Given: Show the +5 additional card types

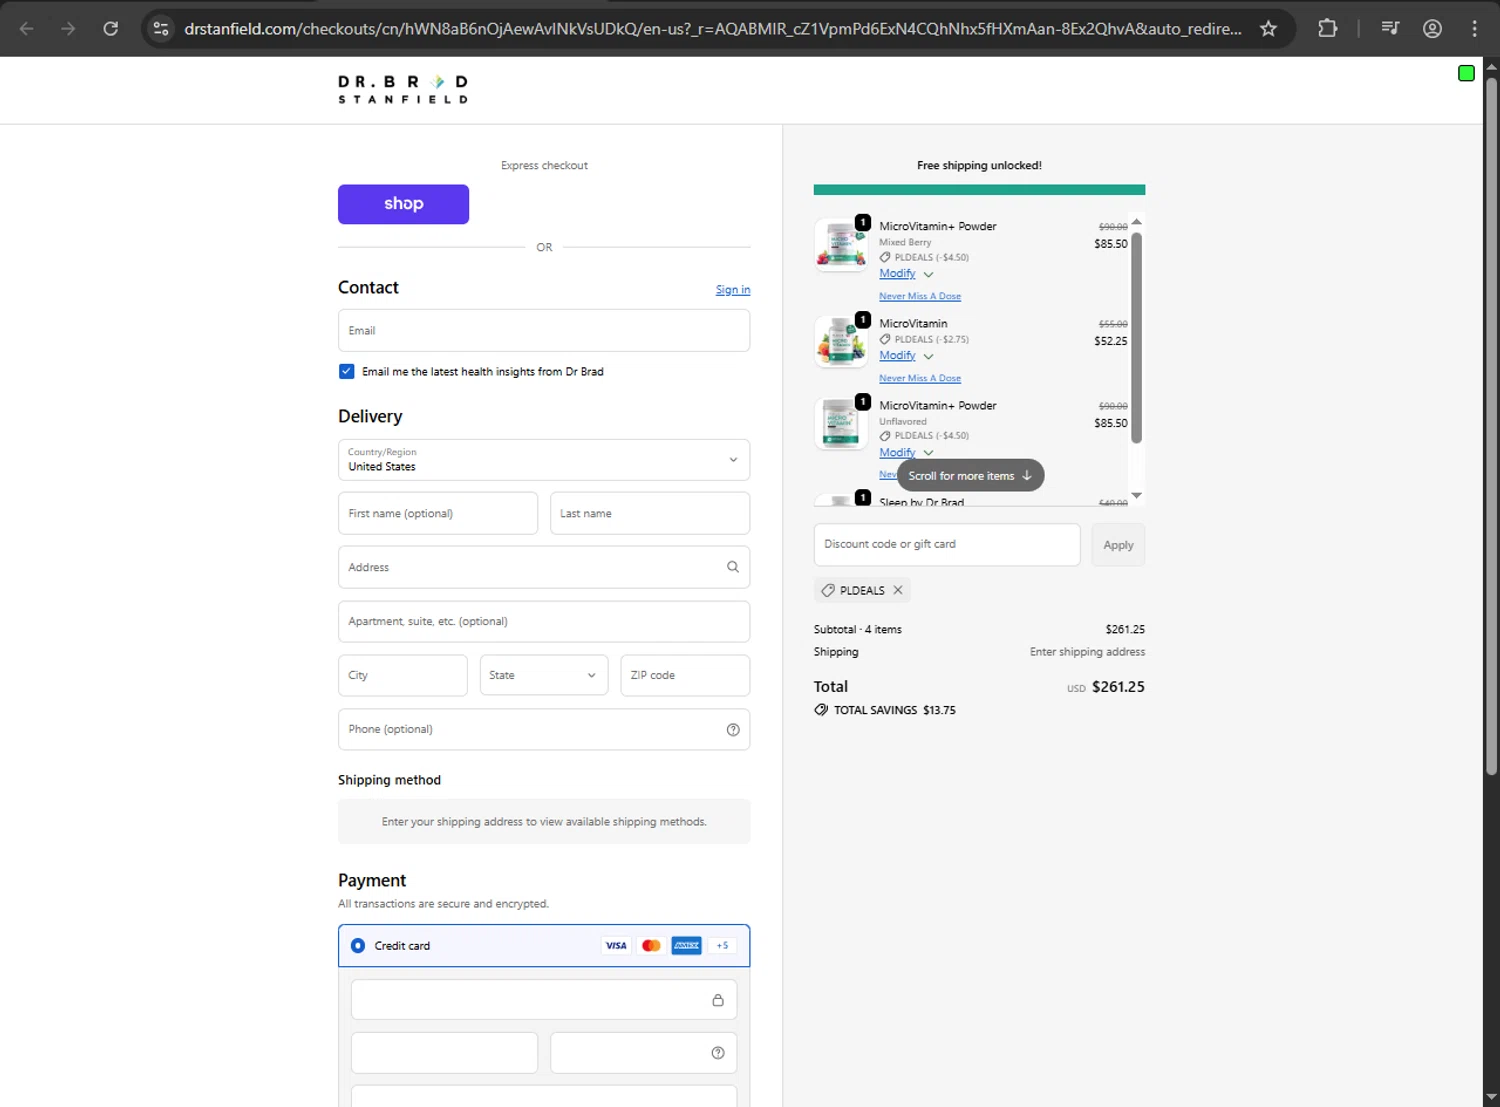Looking at the screenshot, I should 722,946.
